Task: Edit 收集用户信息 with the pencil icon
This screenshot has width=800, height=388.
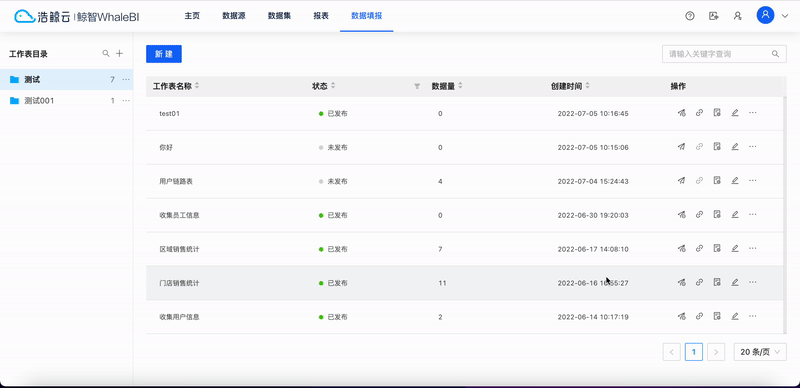Action: coord(735,316)
